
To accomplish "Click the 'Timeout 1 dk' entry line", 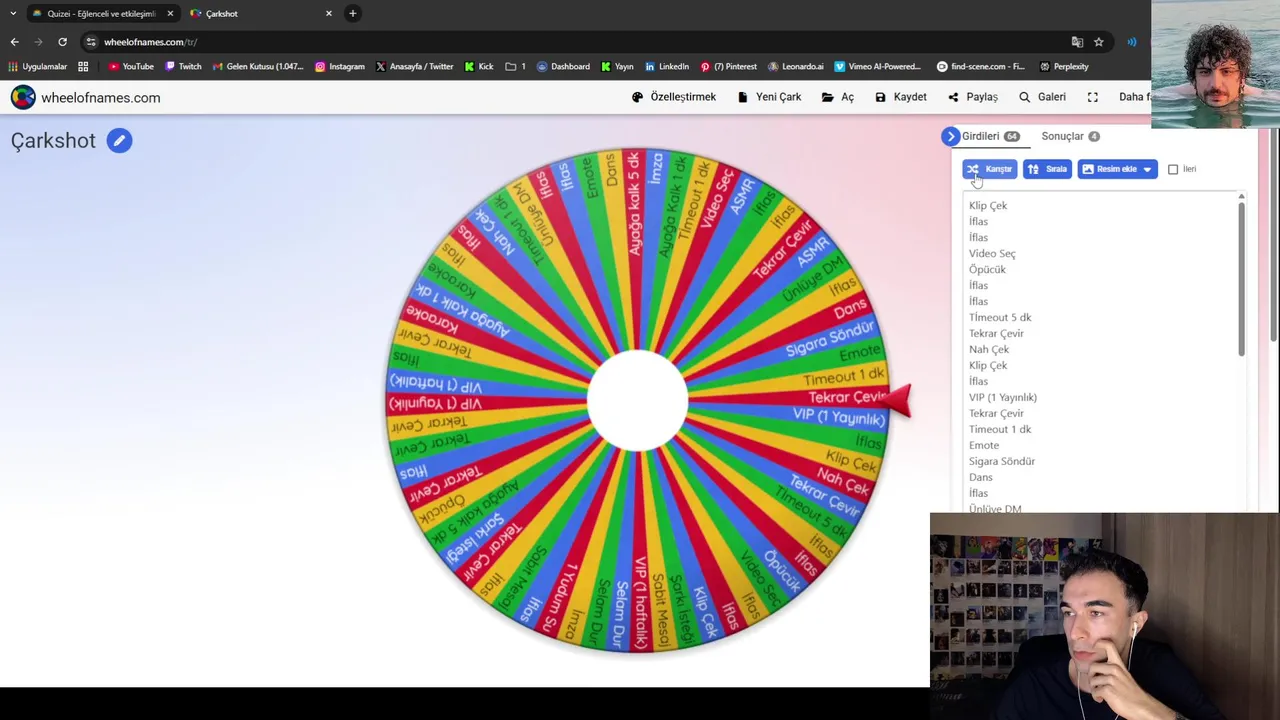I will point(1000,430).
